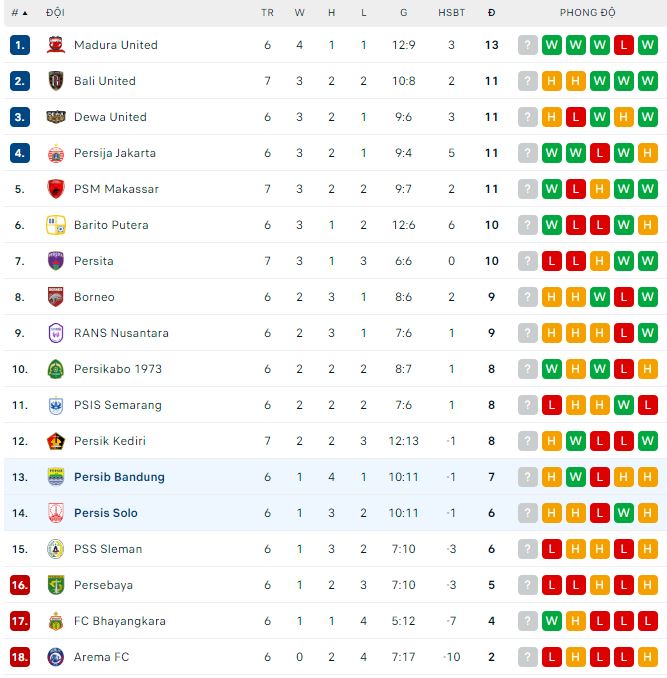Open the Dewa United team page
This screenshot has height=678, width=667.
(110, 117)
